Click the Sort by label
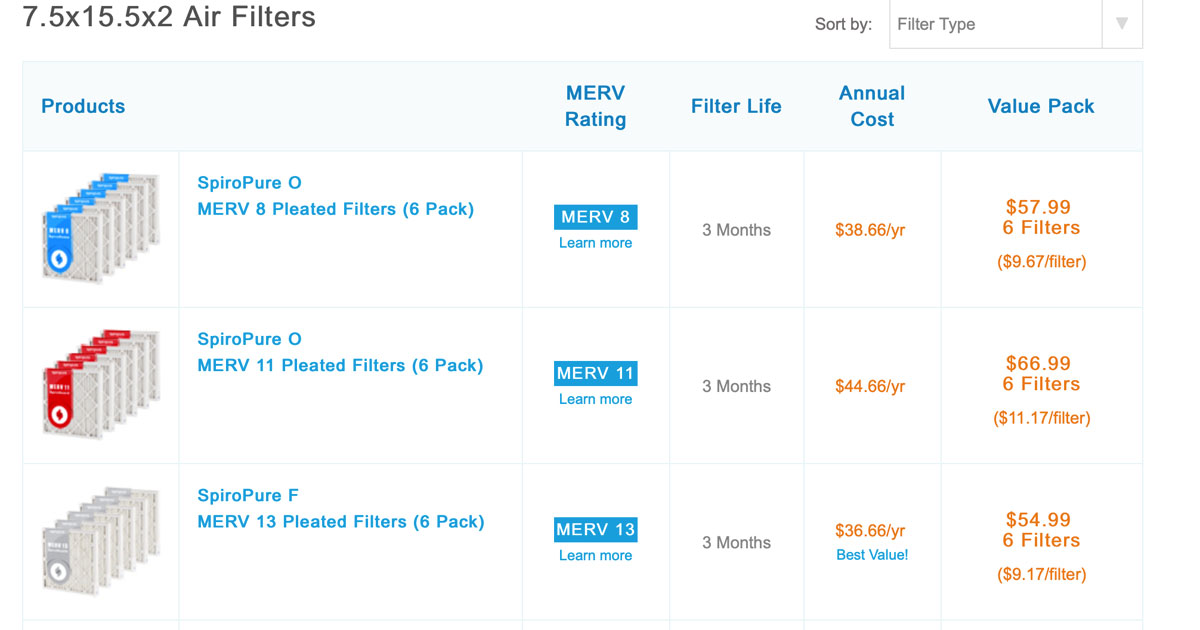Screen dimensions: 1200x630 click(843, 24)
